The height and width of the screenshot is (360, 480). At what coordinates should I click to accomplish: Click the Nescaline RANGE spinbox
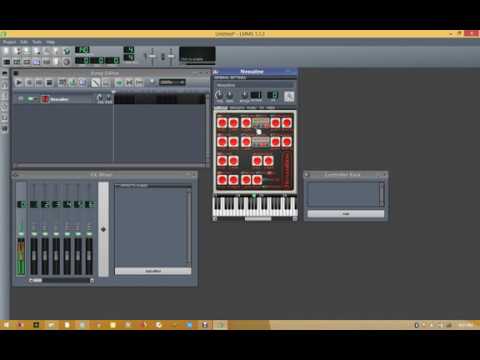256,95
